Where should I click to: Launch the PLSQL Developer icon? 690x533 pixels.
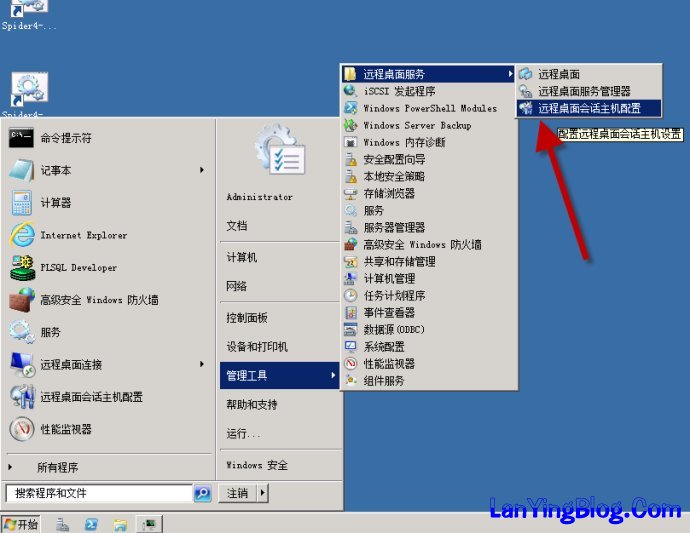coord(22,268)
